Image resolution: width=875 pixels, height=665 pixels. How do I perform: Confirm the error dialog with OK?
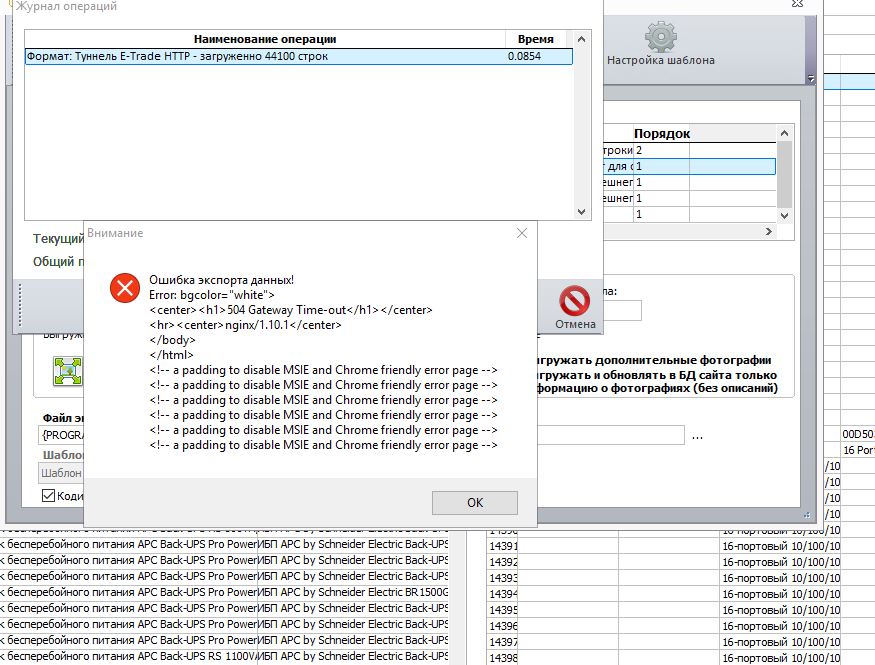pos(474,503)
